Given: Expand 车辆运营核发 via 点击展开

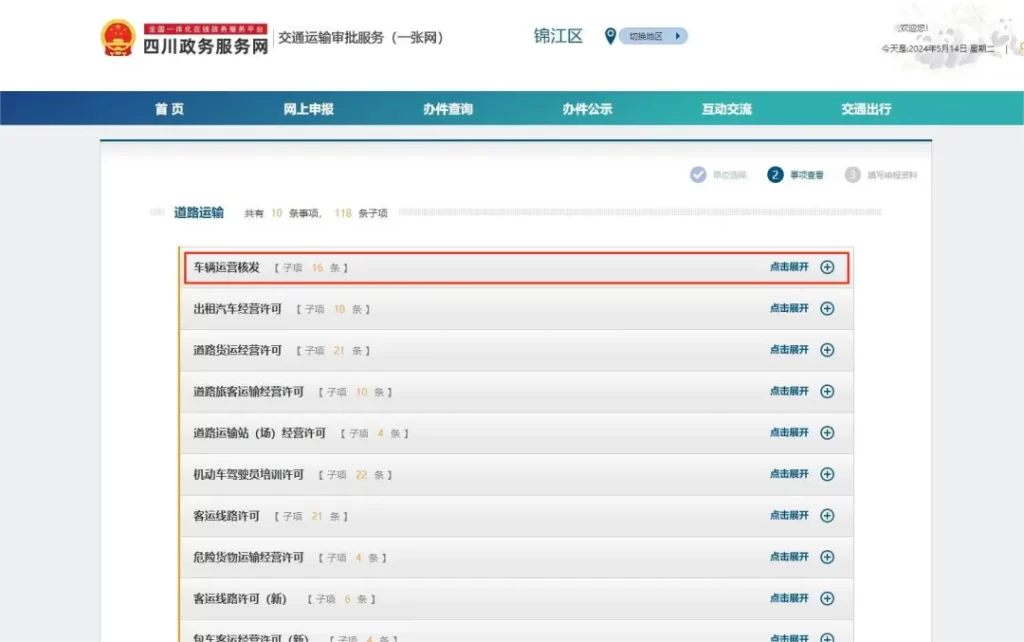Looking at the screenshot, I should pos(789,267).
